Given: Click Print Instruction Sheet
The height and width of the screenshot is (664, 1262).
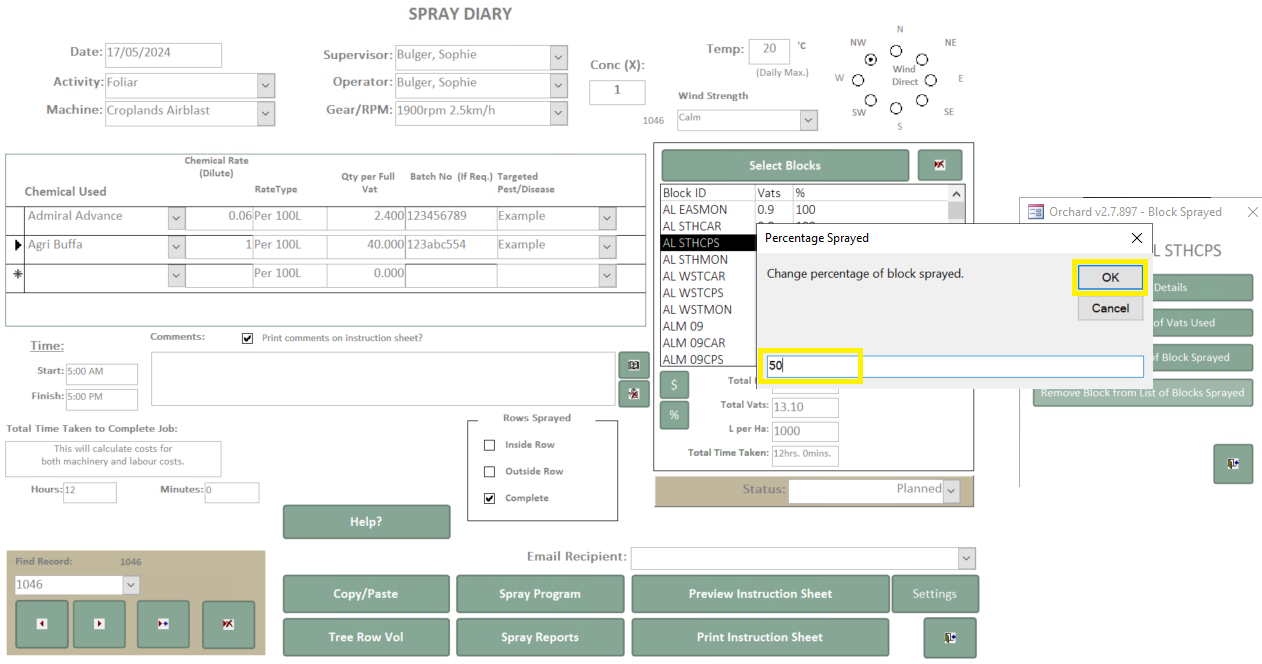Looking at the screenshot, I should [x=760, y=638].
